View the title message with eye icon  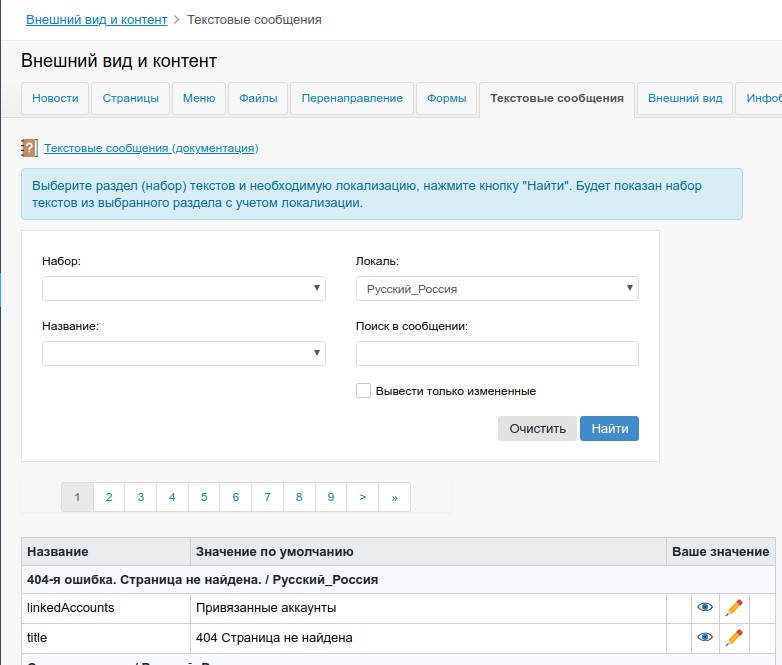[x=705, y=637]
